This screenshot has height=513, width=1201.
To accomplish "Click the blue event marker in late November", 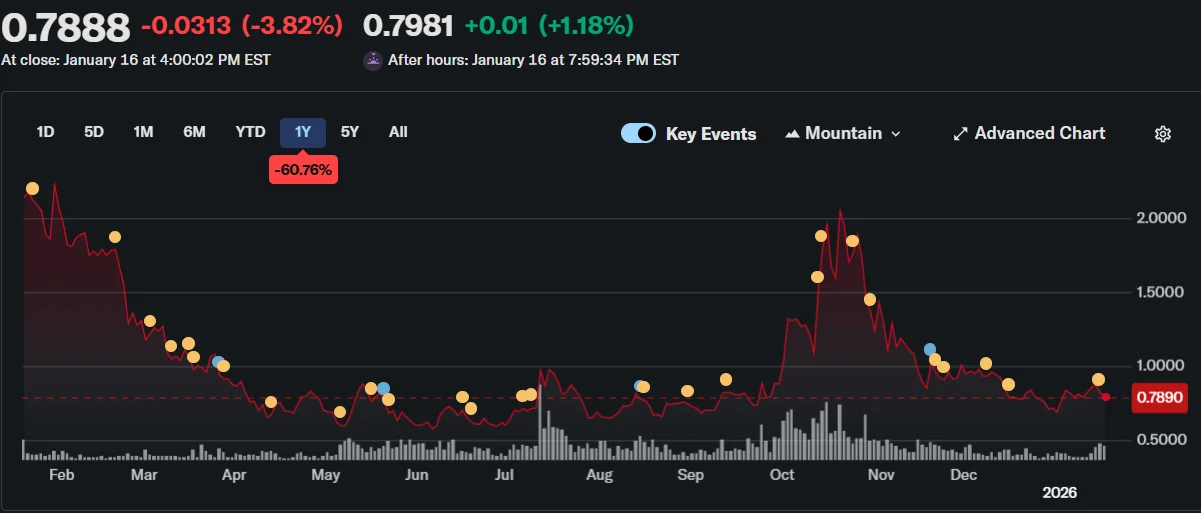I will coord(930,349).
